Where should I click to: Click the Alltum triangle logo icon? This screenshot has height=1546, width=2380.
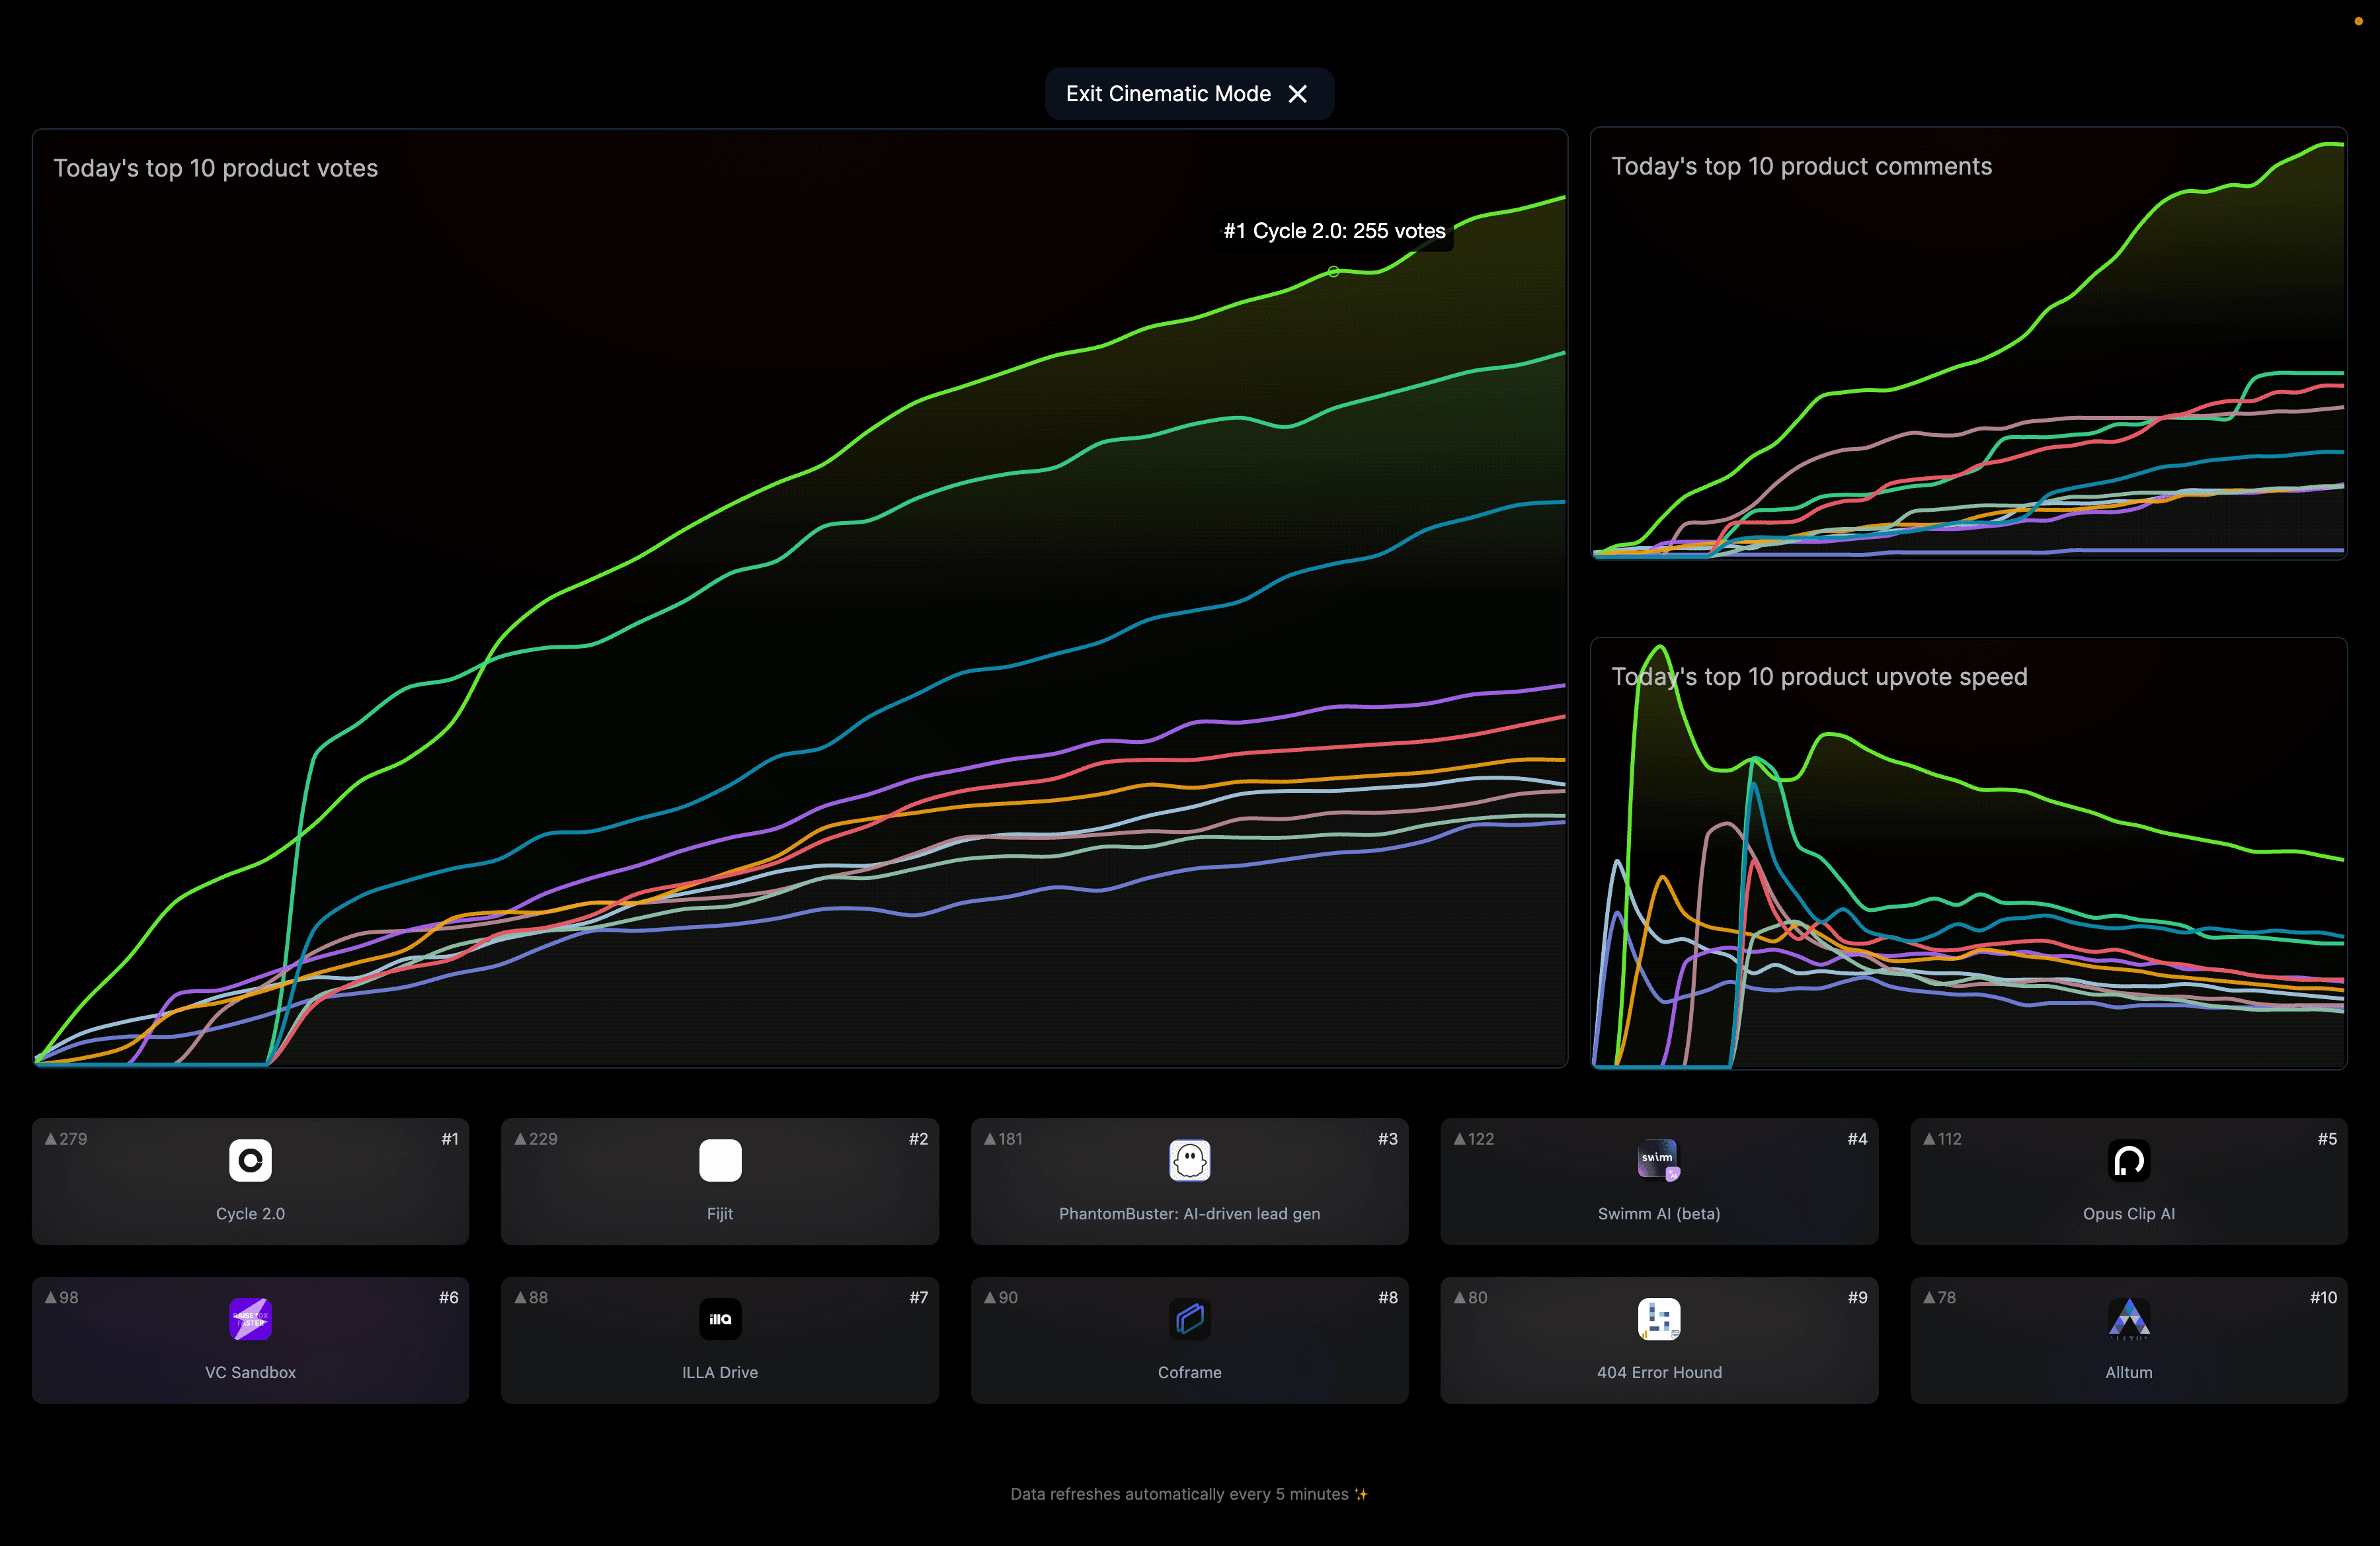(2128, 1319)
